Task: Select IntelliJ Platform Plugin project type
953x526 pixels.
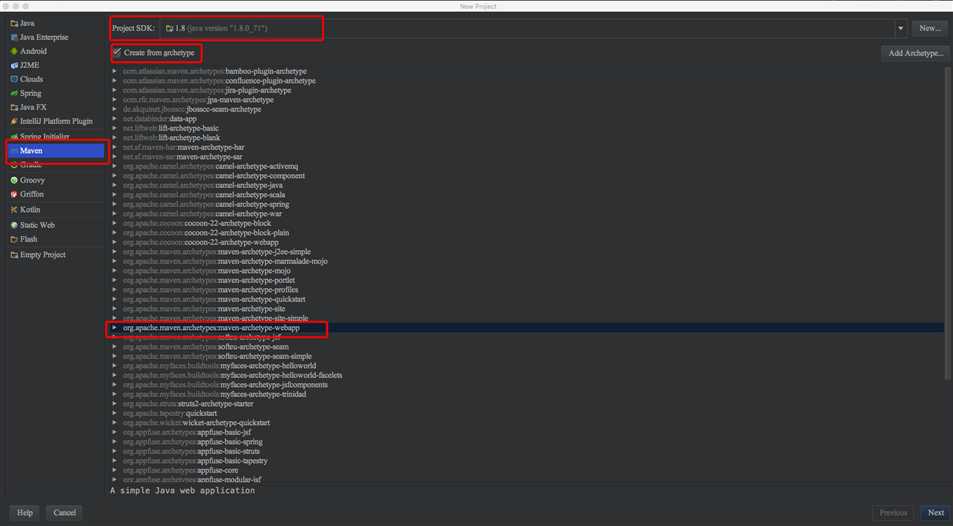Action: [56, 121]
